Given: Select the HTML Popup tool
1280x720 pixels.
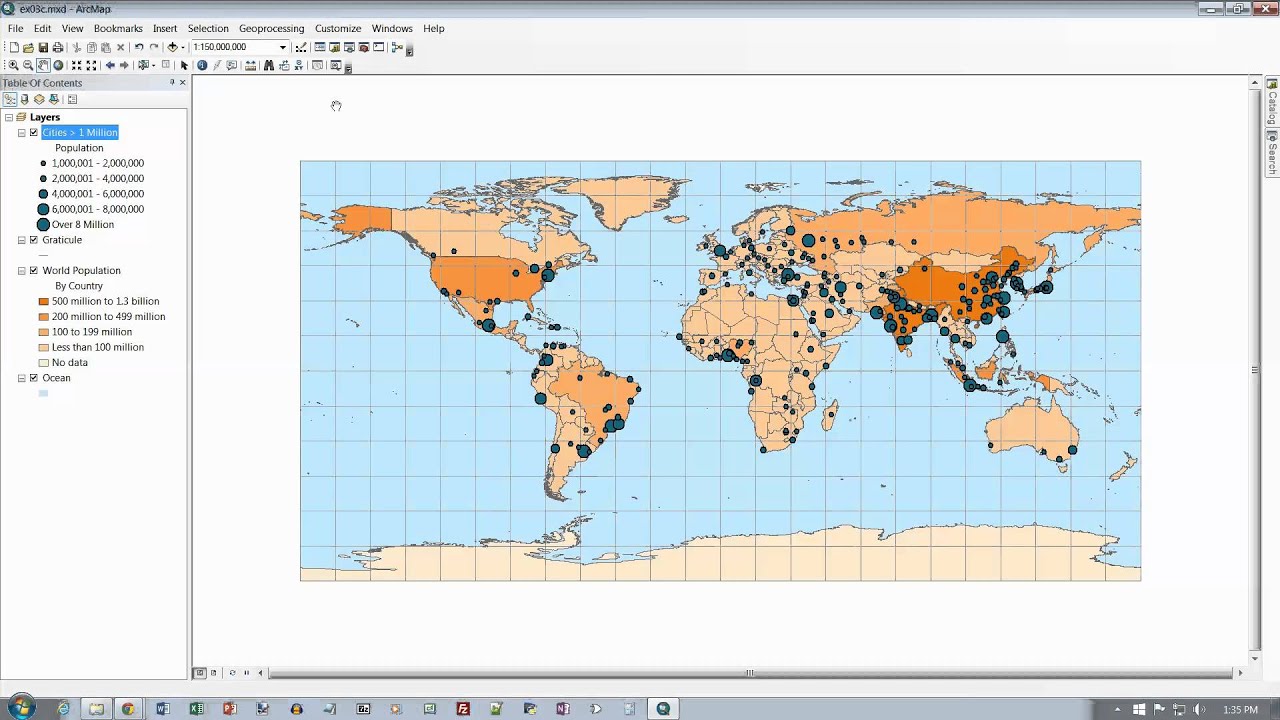Looking at the screenshot, I should click(232, 65).
